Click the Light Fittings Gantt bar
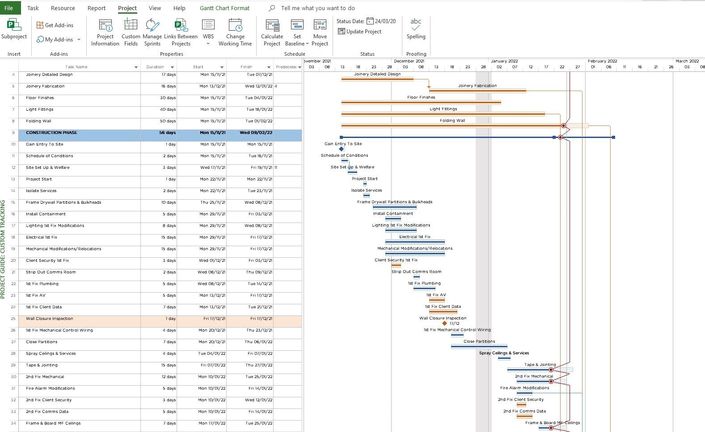705x432 pixels. tap(443, 114)
